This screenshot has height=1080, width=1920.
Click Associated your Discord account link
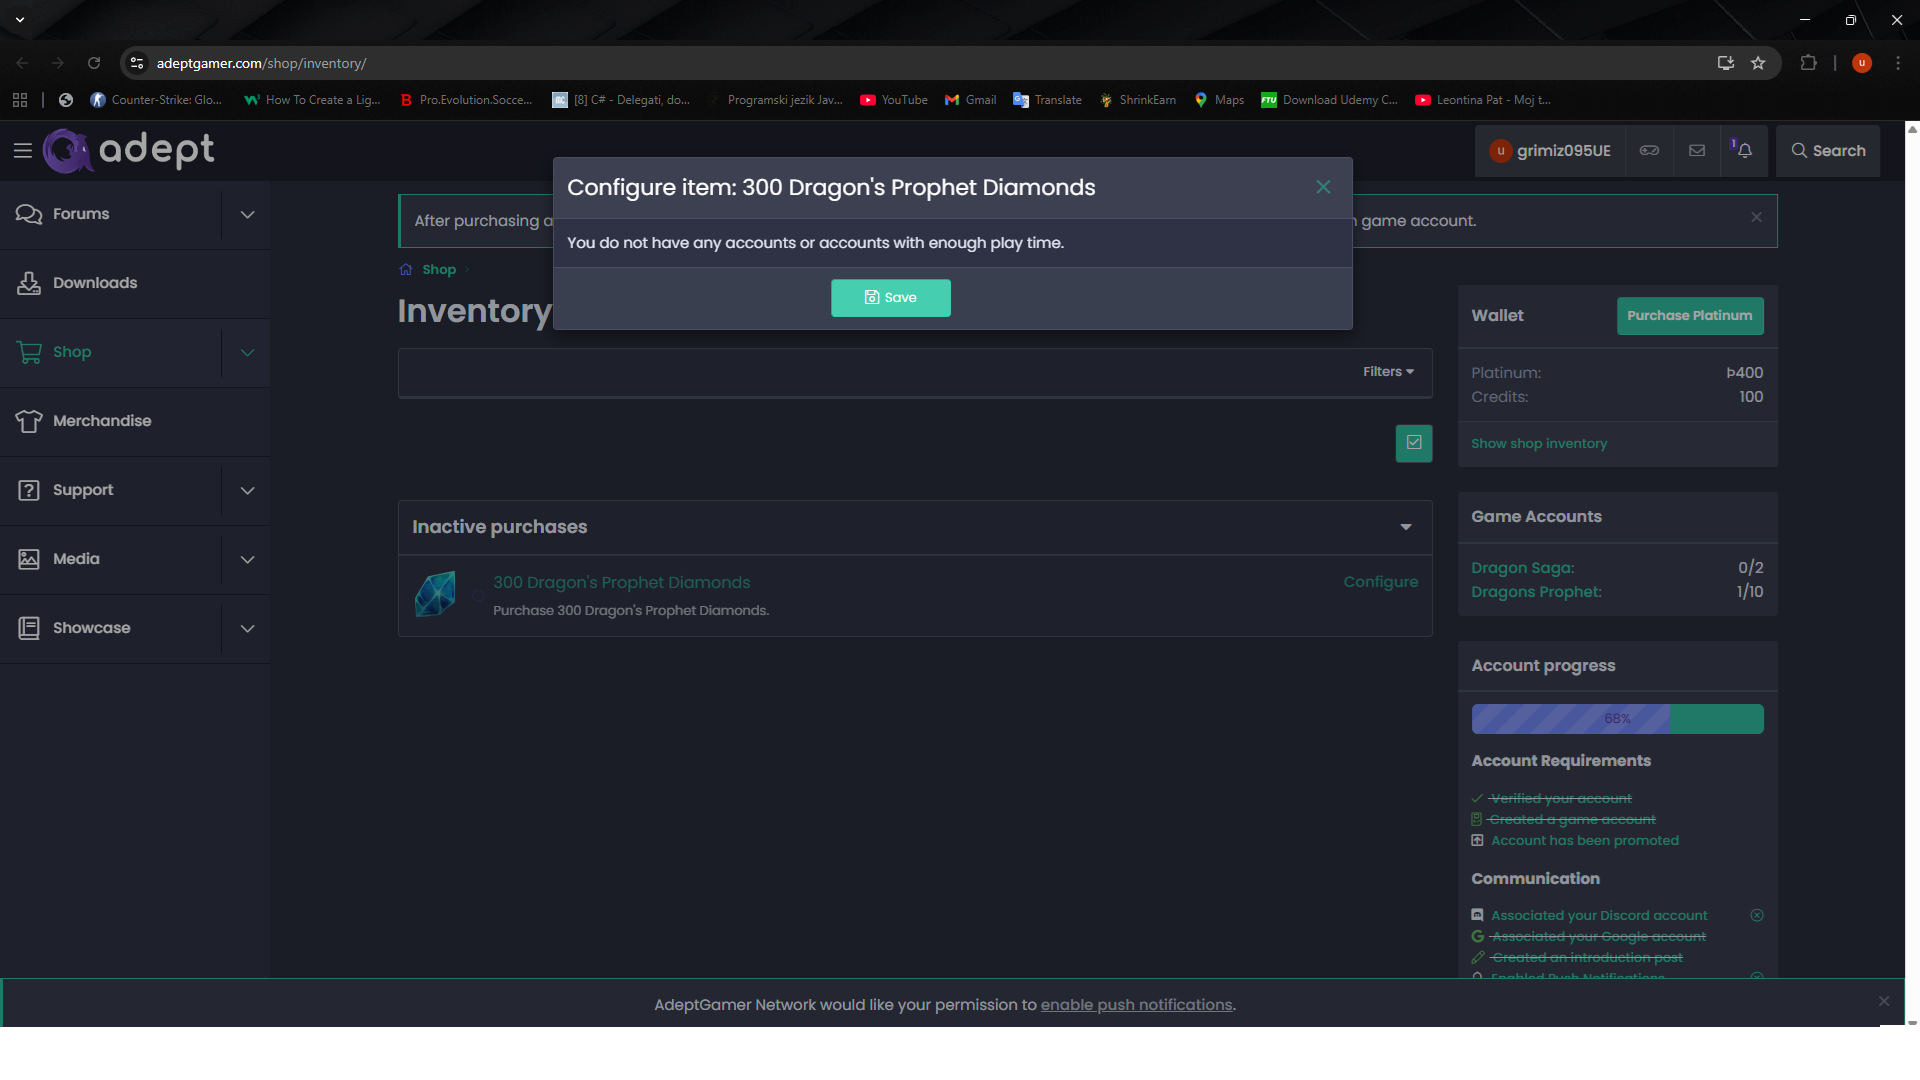(1599, 916)
